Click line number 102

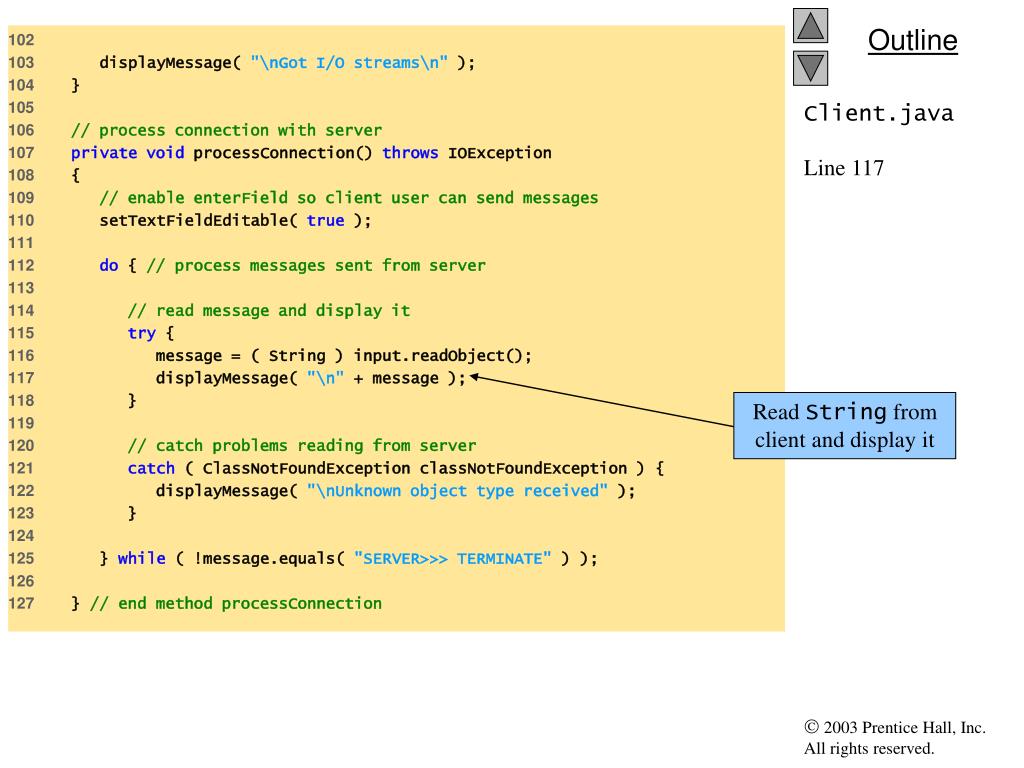21,40
